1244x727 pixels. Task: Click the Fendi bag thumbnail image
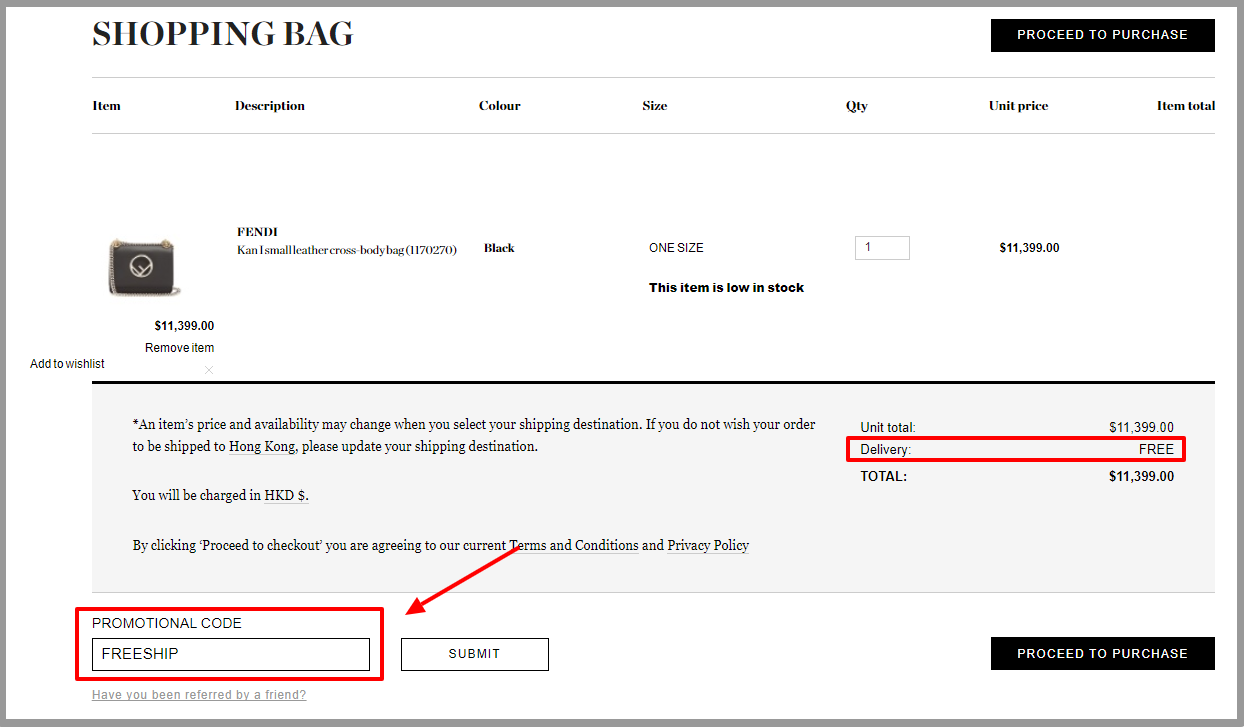click(x=146, y=266)
